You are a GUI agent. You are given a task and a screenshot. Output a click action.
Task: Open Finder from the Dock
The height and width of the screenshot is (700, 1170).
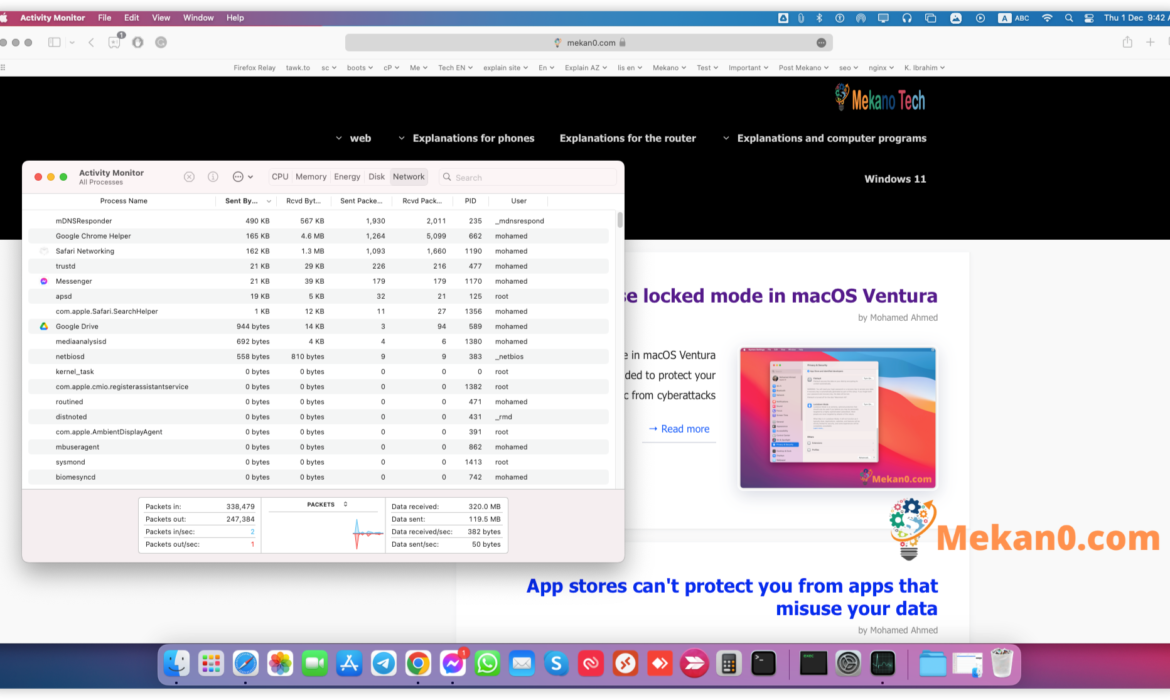pyautogui.click(x=176, y=663)
